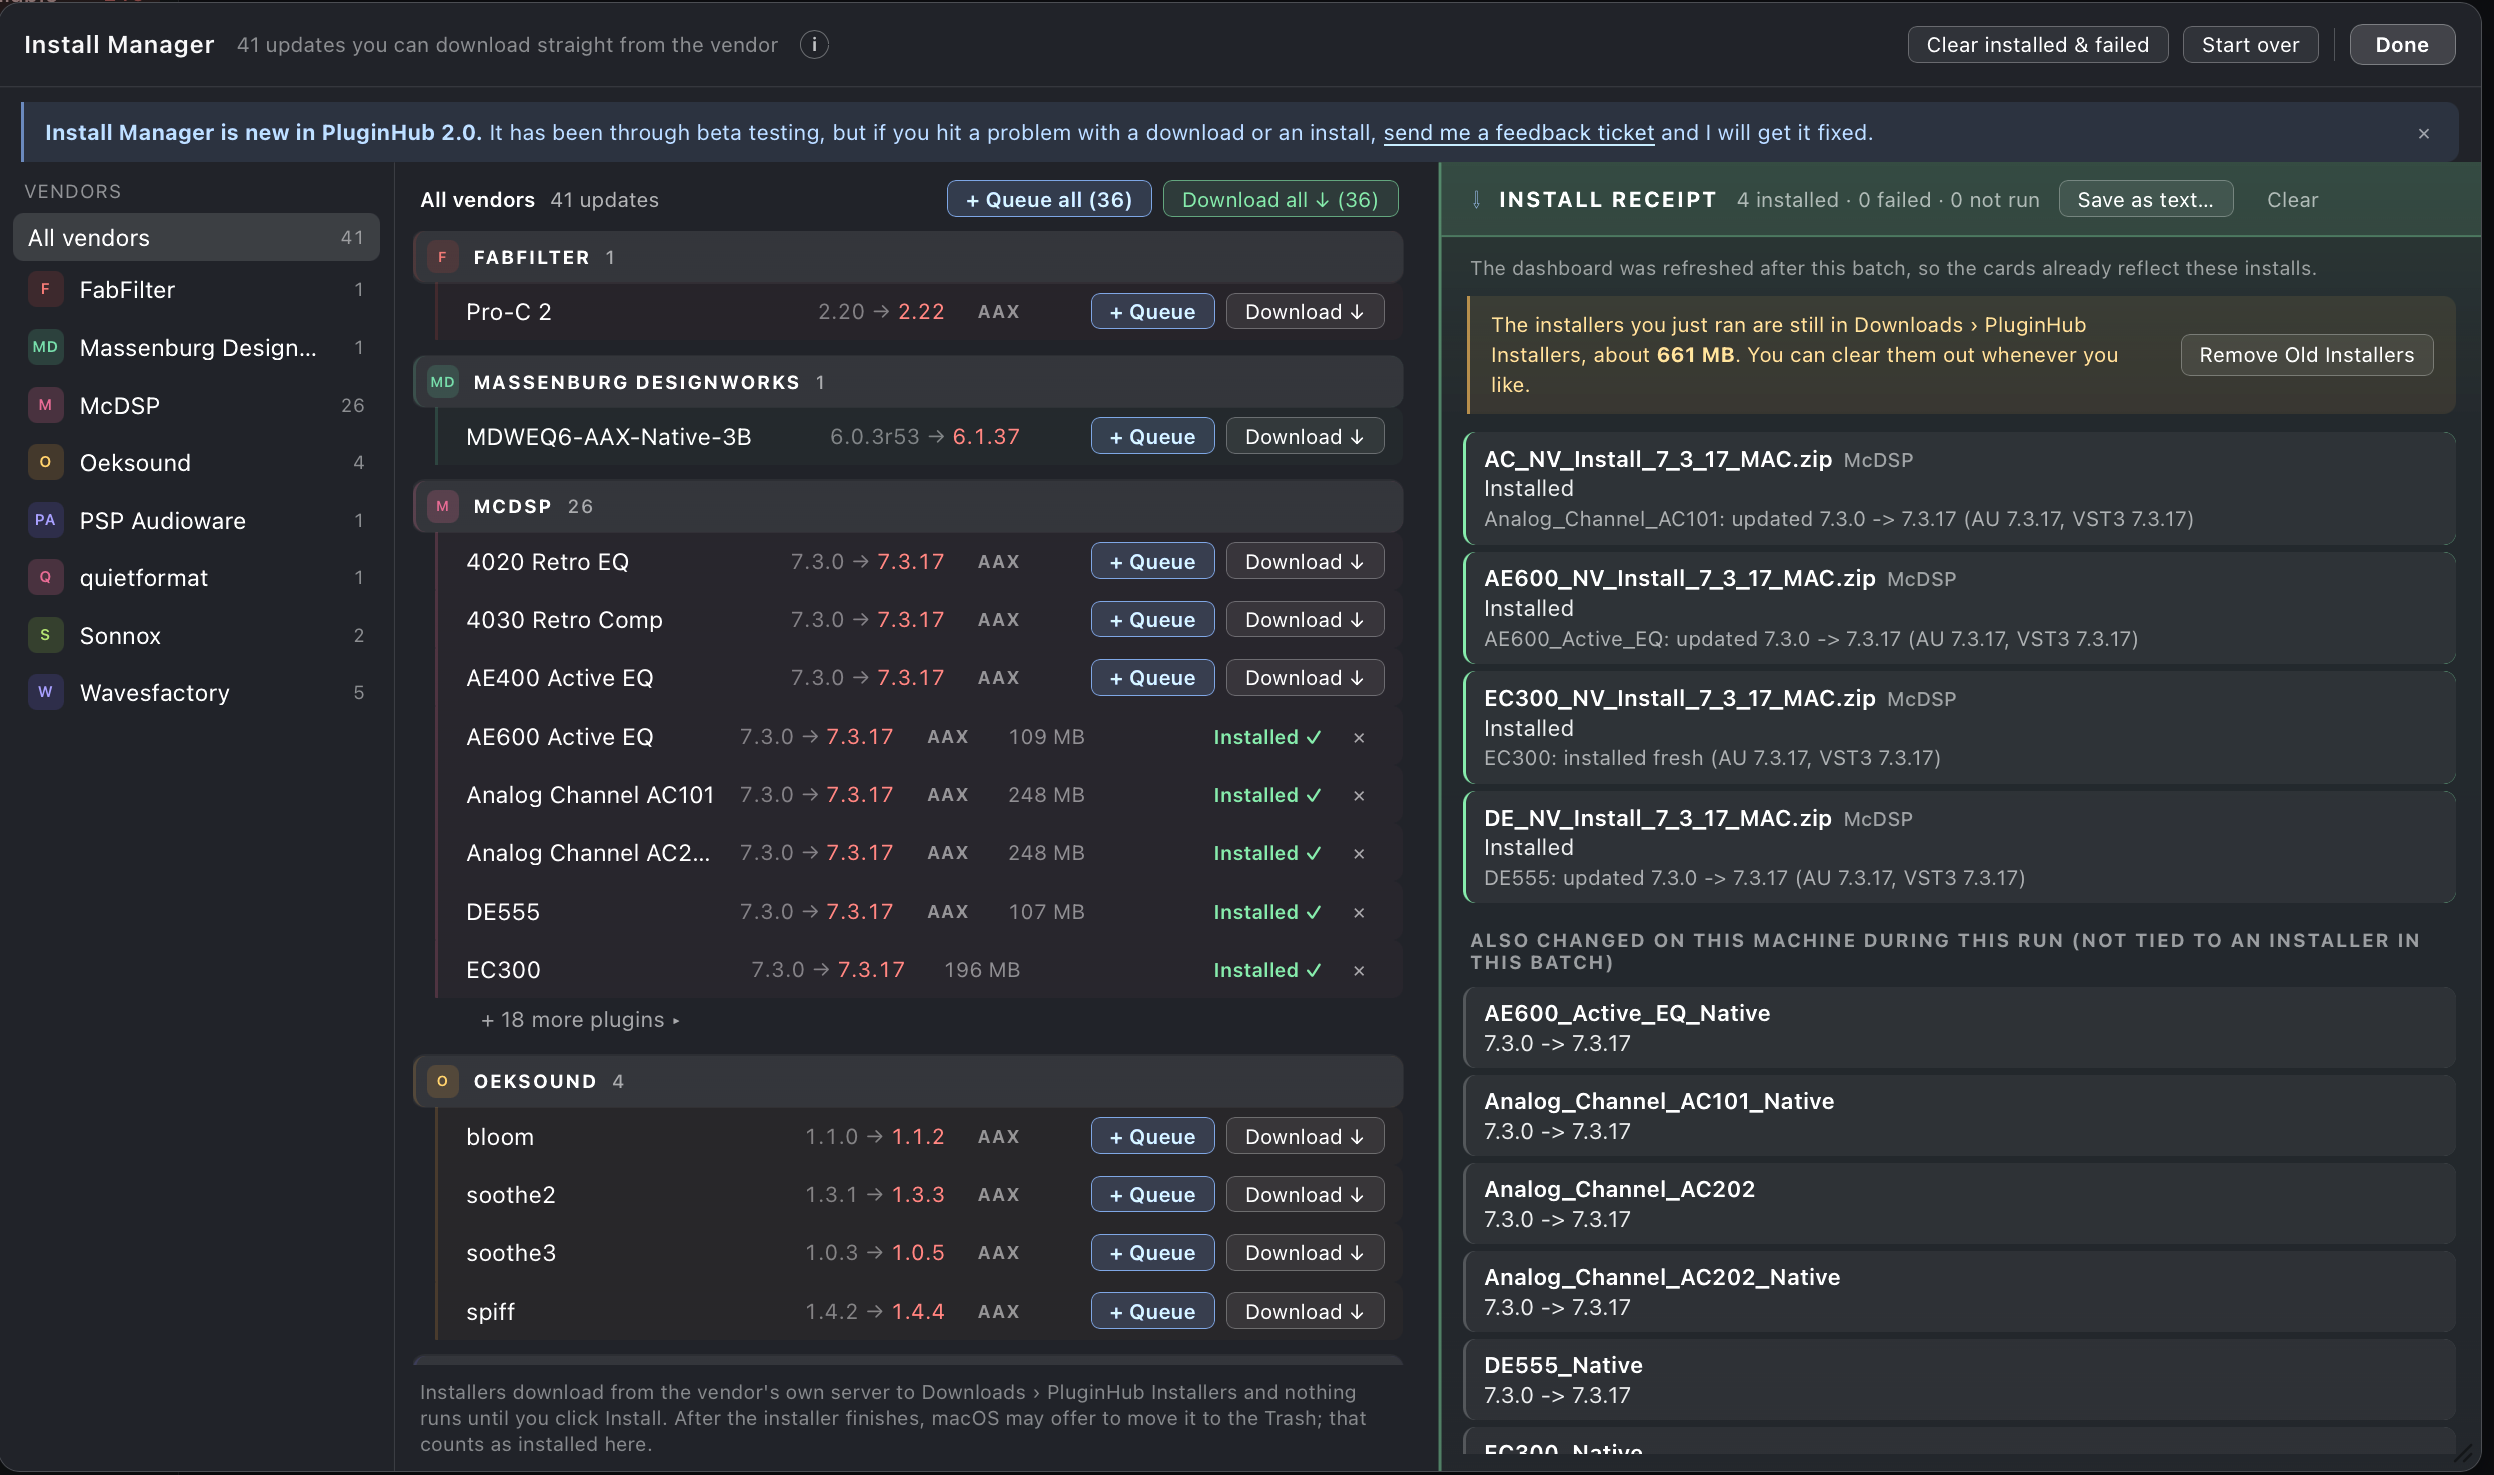Collapse the FABFILTER group header
The height and width of the screenshot is (1475, 2494).
[908, 257]
